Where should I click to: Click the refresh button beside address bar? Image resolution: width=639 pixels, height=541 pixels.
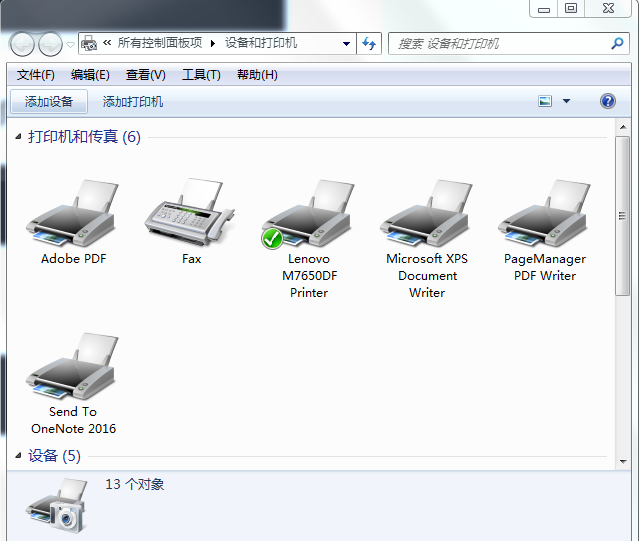(x=369, y=43)
